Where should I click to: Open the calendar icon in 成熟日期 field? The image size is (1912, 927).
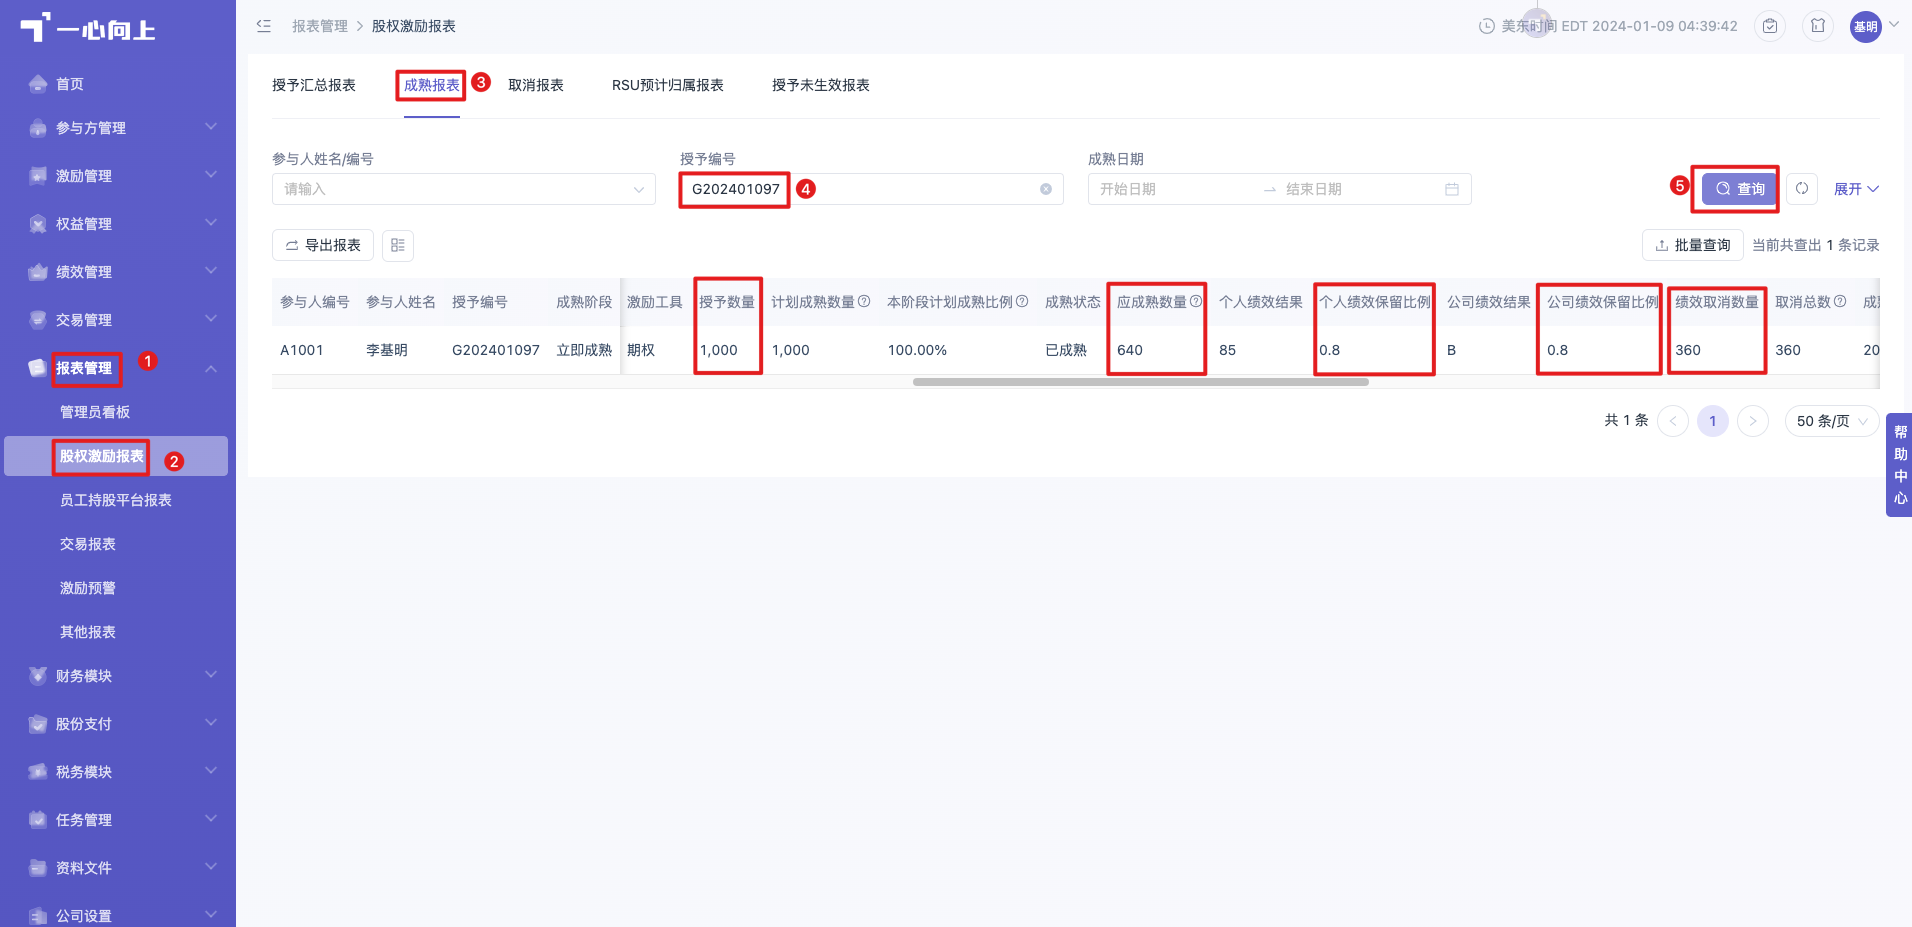[1452, 189]
